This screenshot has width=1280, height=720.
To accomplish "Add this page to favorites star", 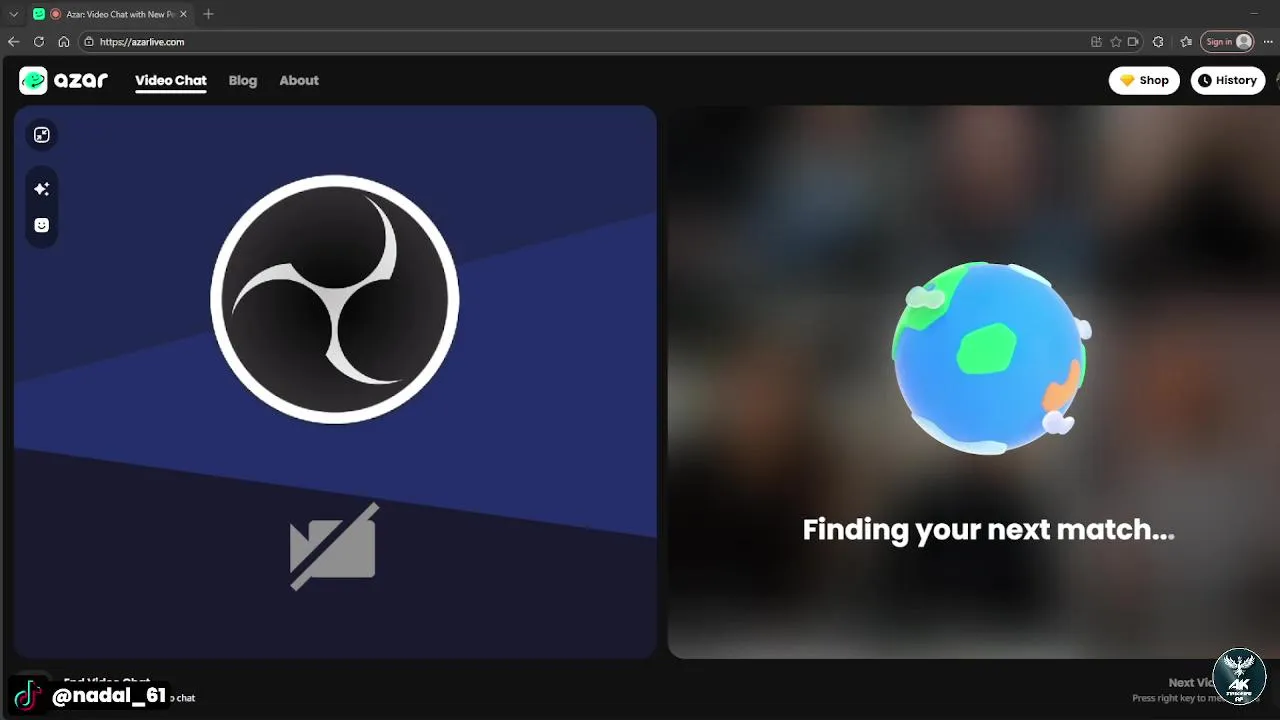I will [x=1116, y=42].
